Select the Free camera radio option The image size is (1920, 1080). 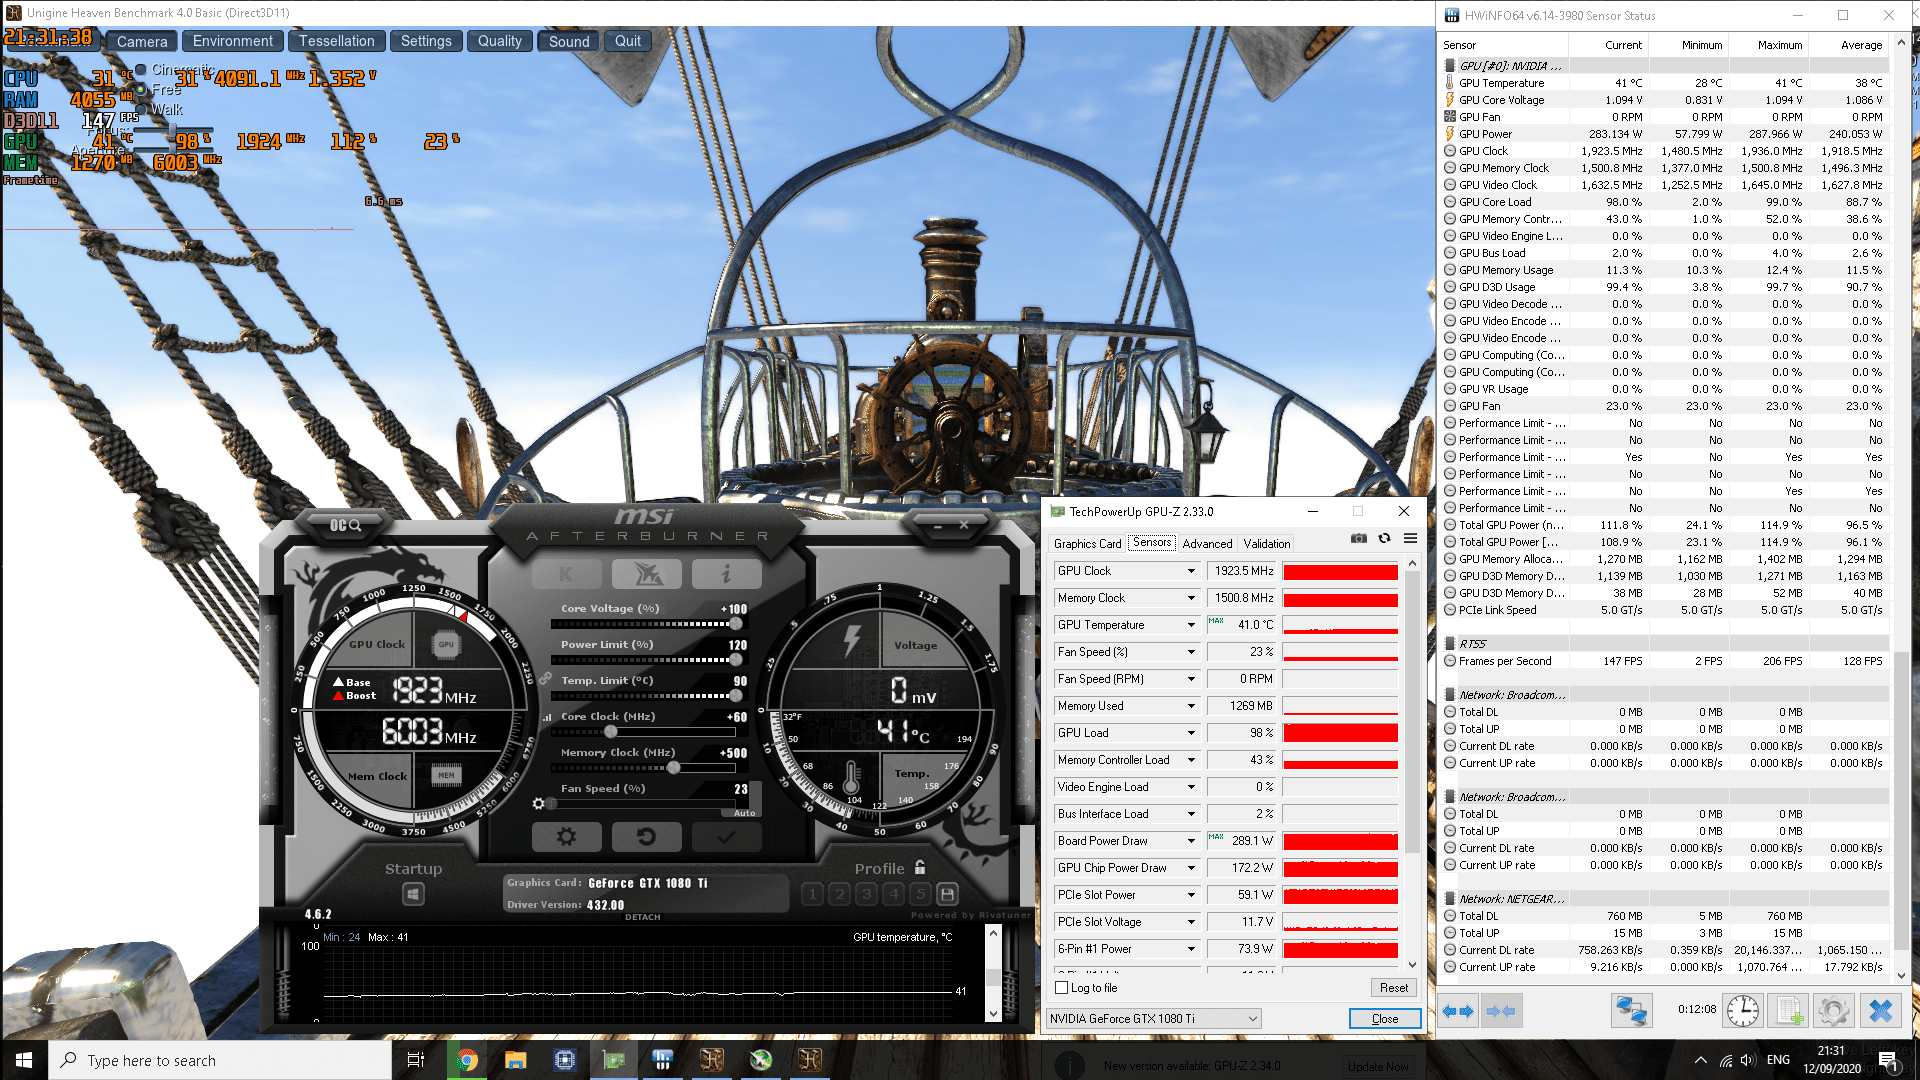[x=141, y=90]
